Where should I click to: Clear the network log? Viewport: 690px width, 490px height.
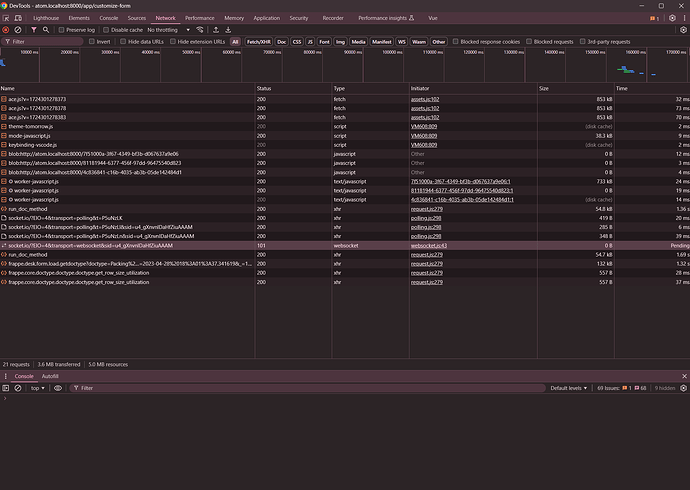(18, 30)
